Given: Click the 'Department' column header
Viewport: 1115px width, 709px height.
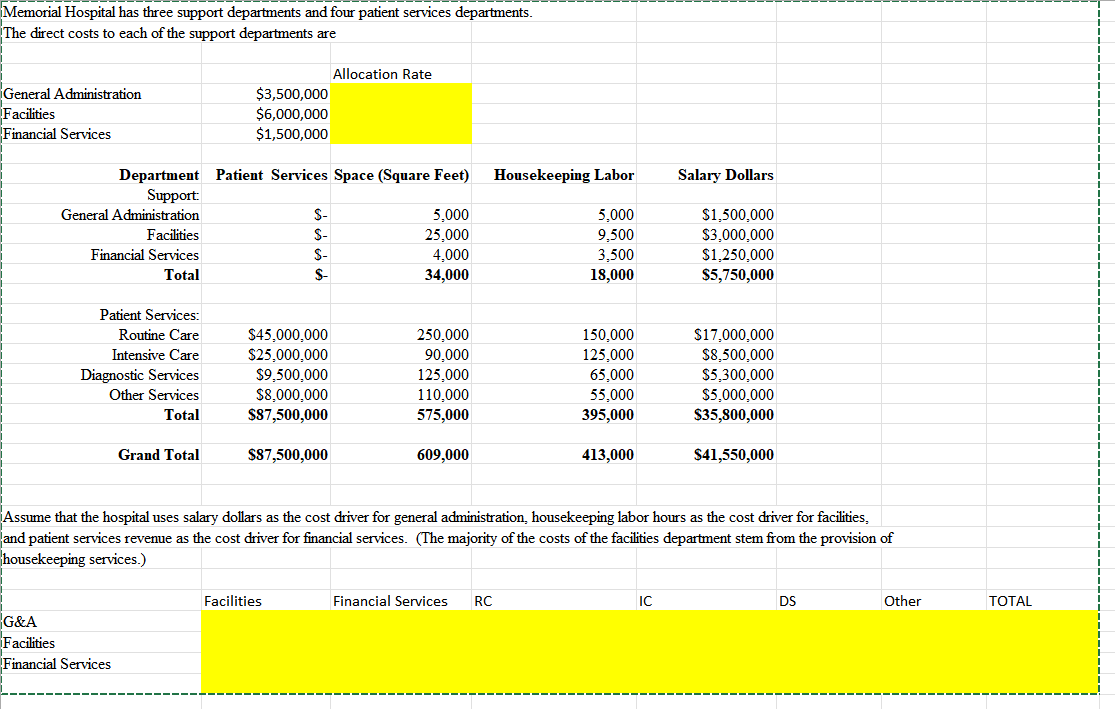Looking at the screenshot, I should click(159, 175).
